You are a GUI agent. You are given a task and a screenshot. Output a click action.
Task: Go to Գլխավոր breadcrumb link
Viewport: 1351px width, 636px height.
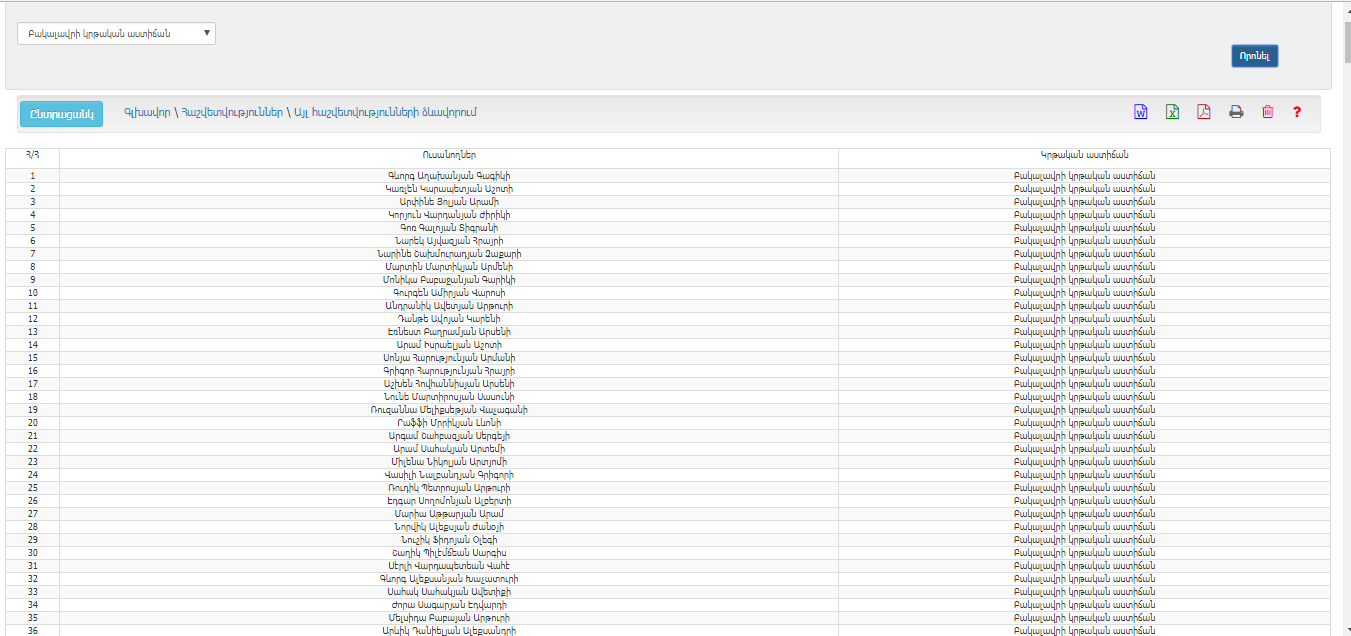(x=146, y=112)
